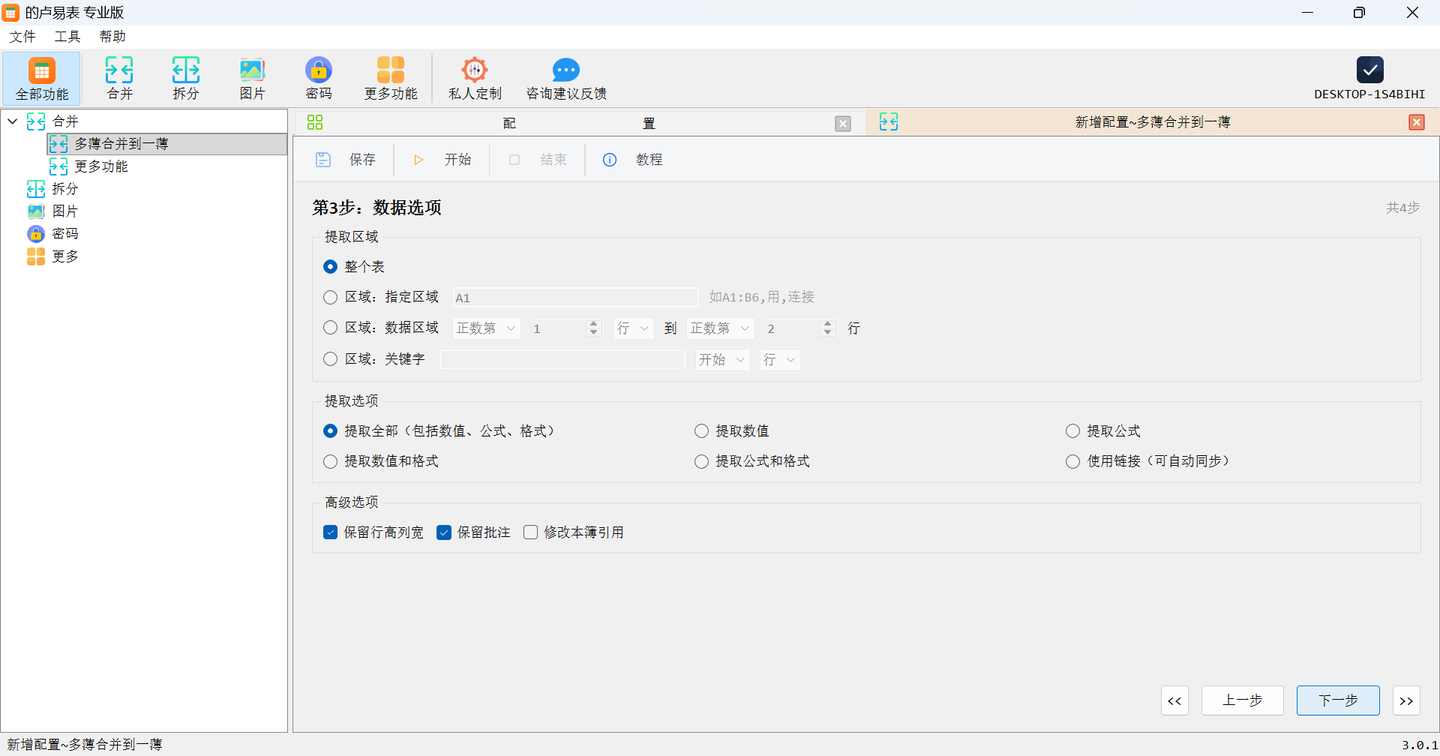
Task: Open the 工具 menu
Action: click(67, 37)
